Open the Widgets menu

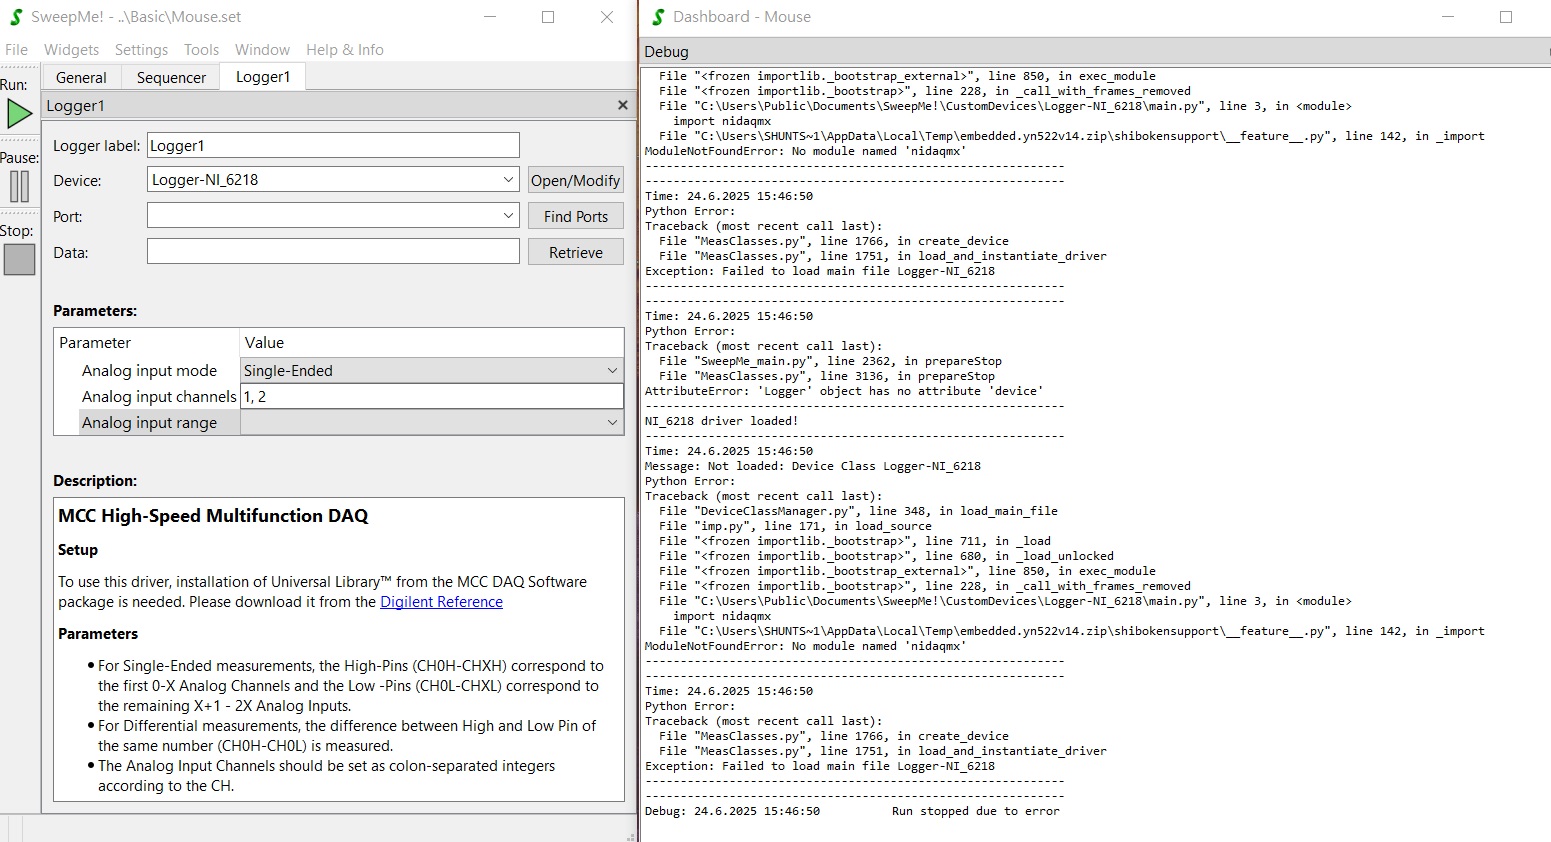pyautogui.click(x=71, y=50)
